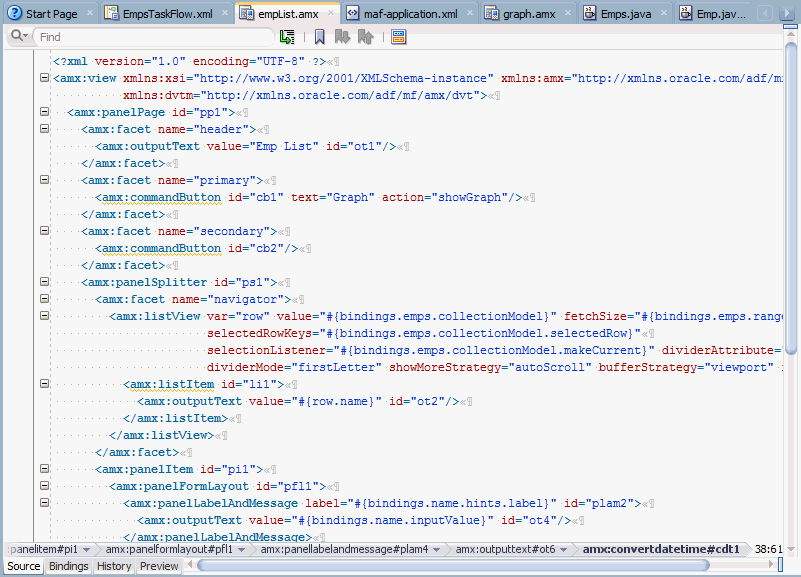The height and width of the screenshot is (577, 801).
Task: Collapse the amx:panelItem pi1 fold
Action: 44,469
